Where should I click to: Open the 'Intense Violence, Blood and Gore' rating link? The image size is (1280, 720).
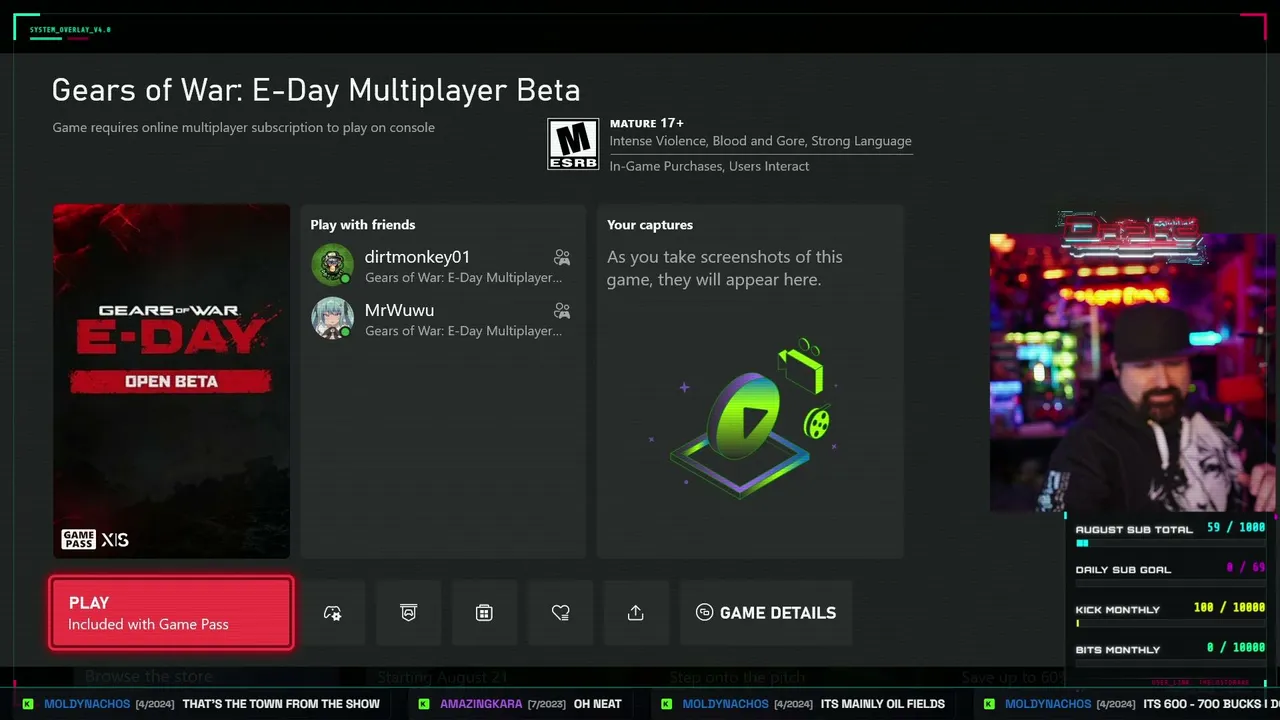tap(761, 141)
